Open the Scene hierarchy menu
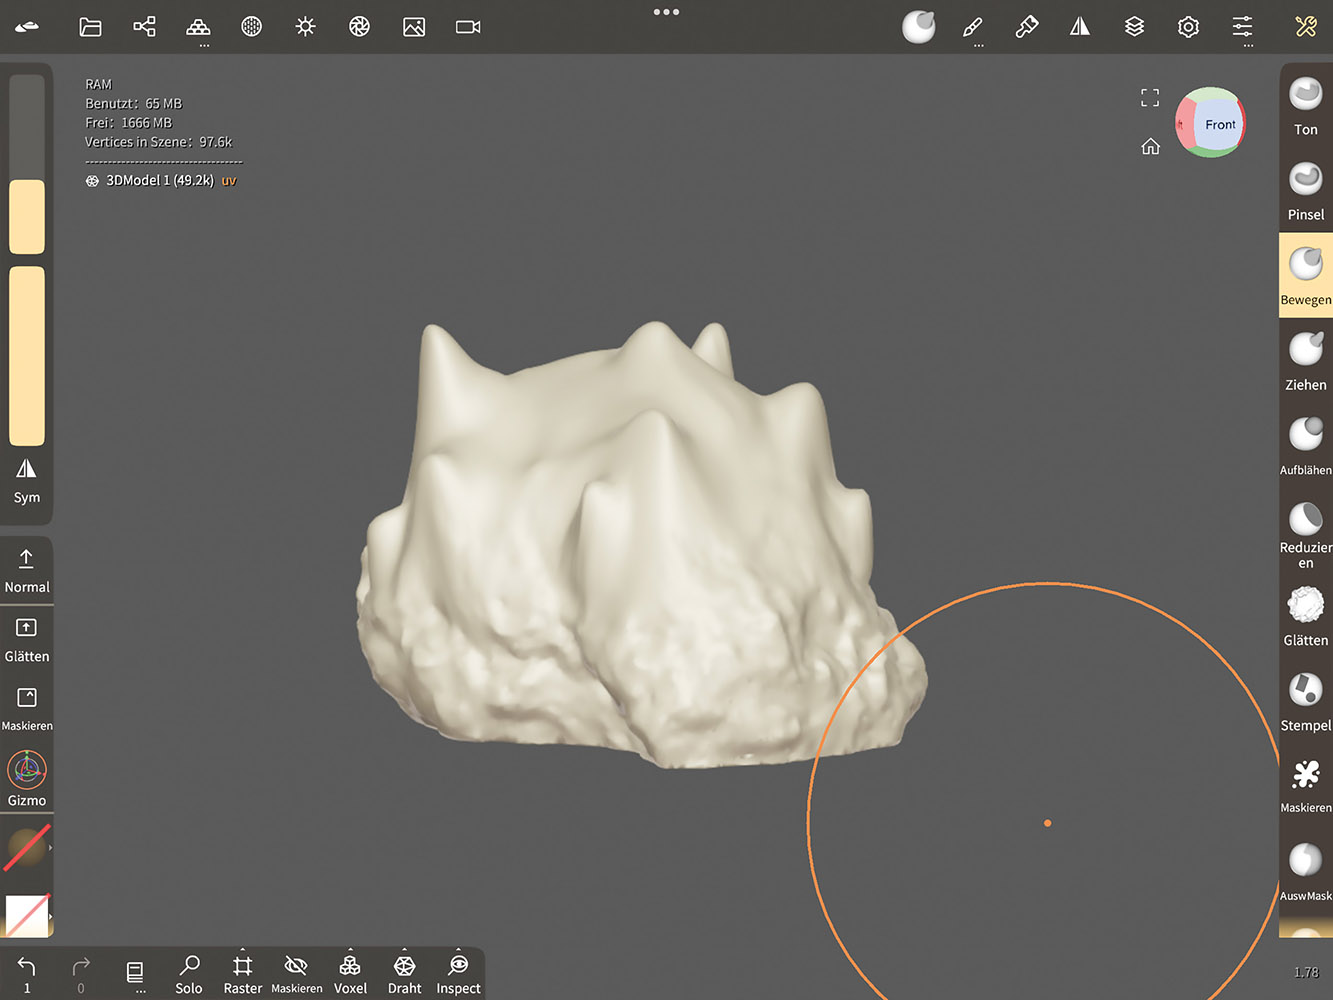This screenshot has height=1000, width=1333. point(144,27)
